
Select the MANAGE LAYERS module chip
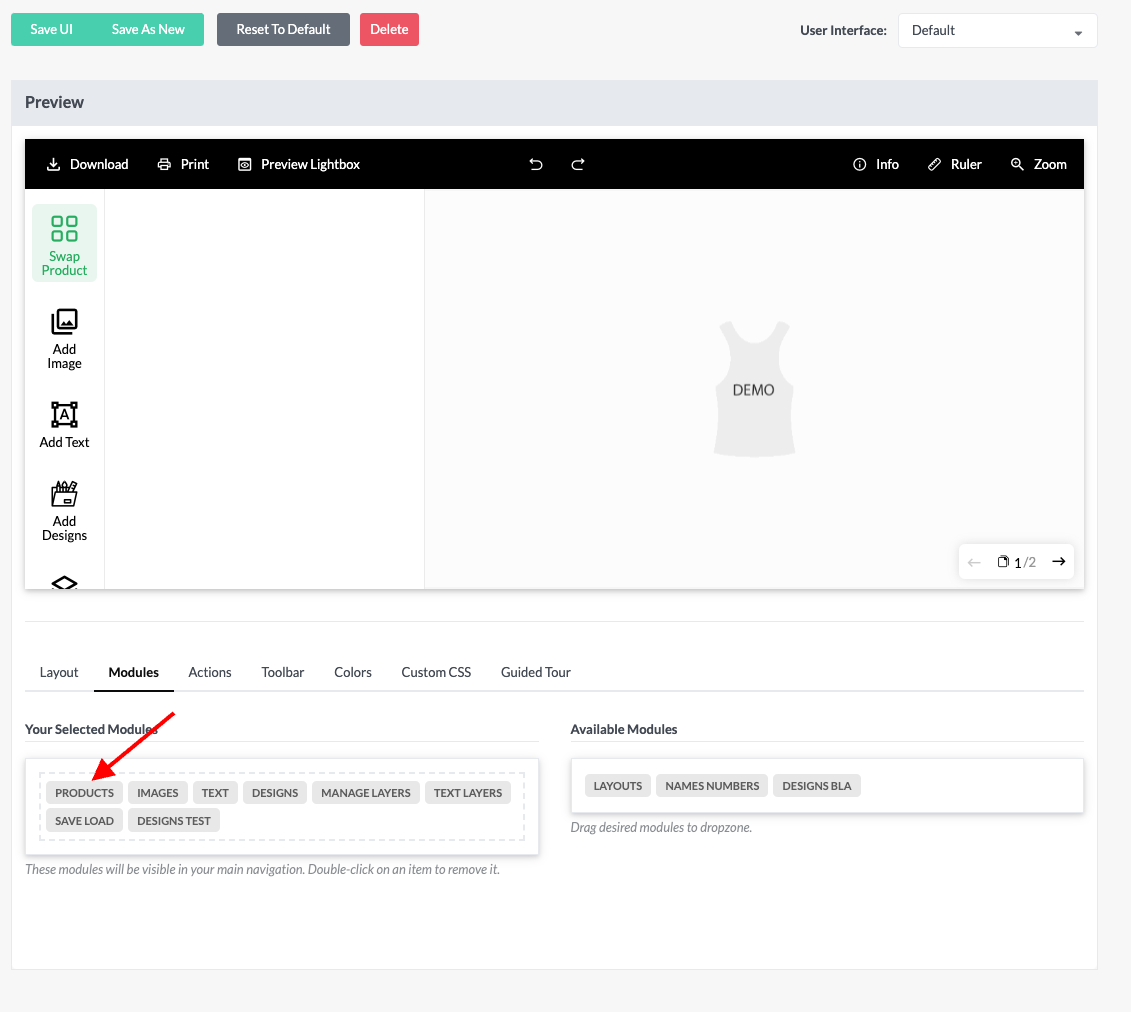(366, 793)
